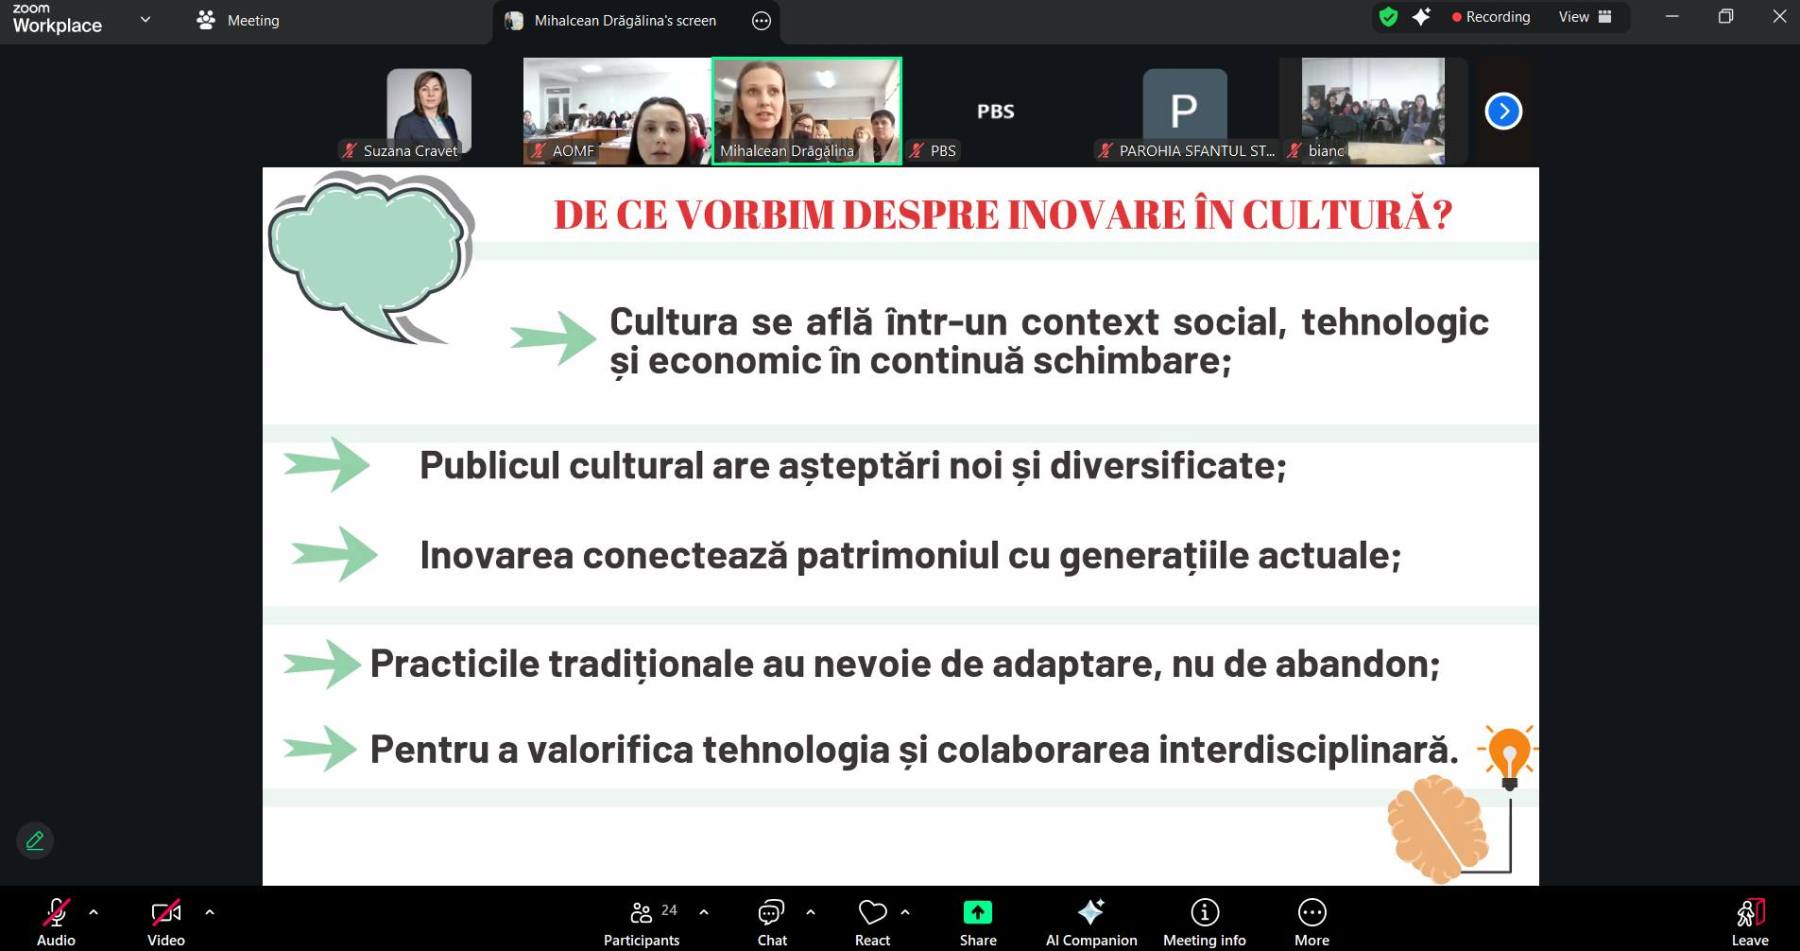The height and width of the screenshot is (951, 1800).
Task: Expand the audio options caret
Action: [x=94, y=912]
